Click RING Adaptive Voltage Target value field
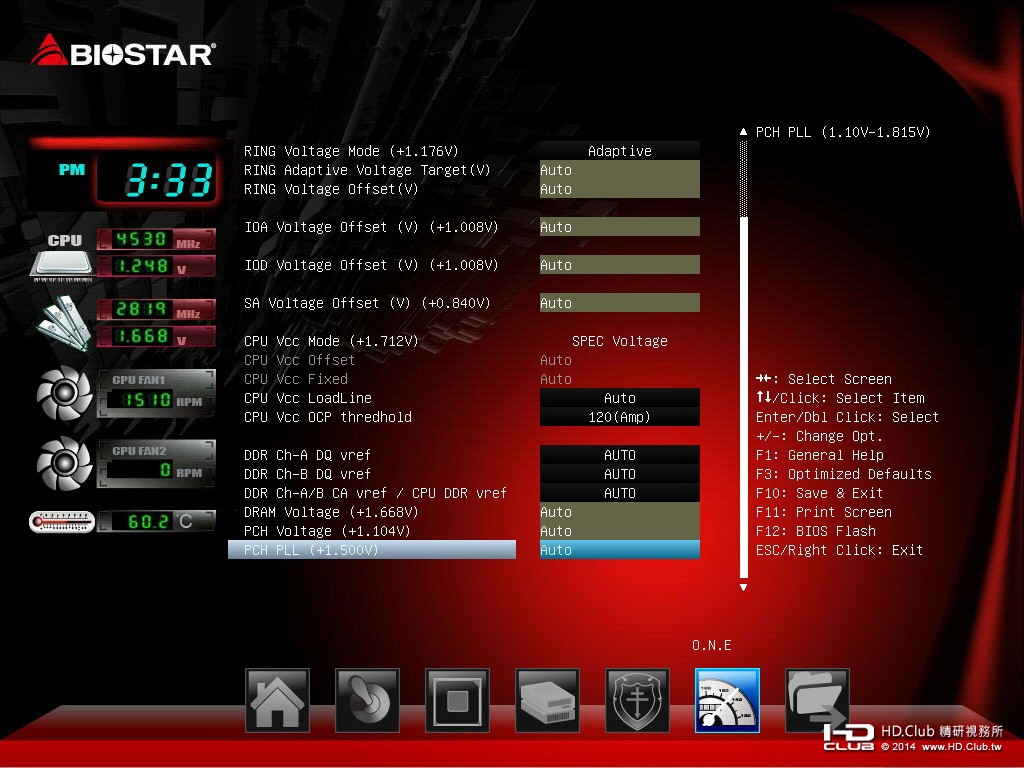Viewport: 1024px width, 768px height. point(620,170)
